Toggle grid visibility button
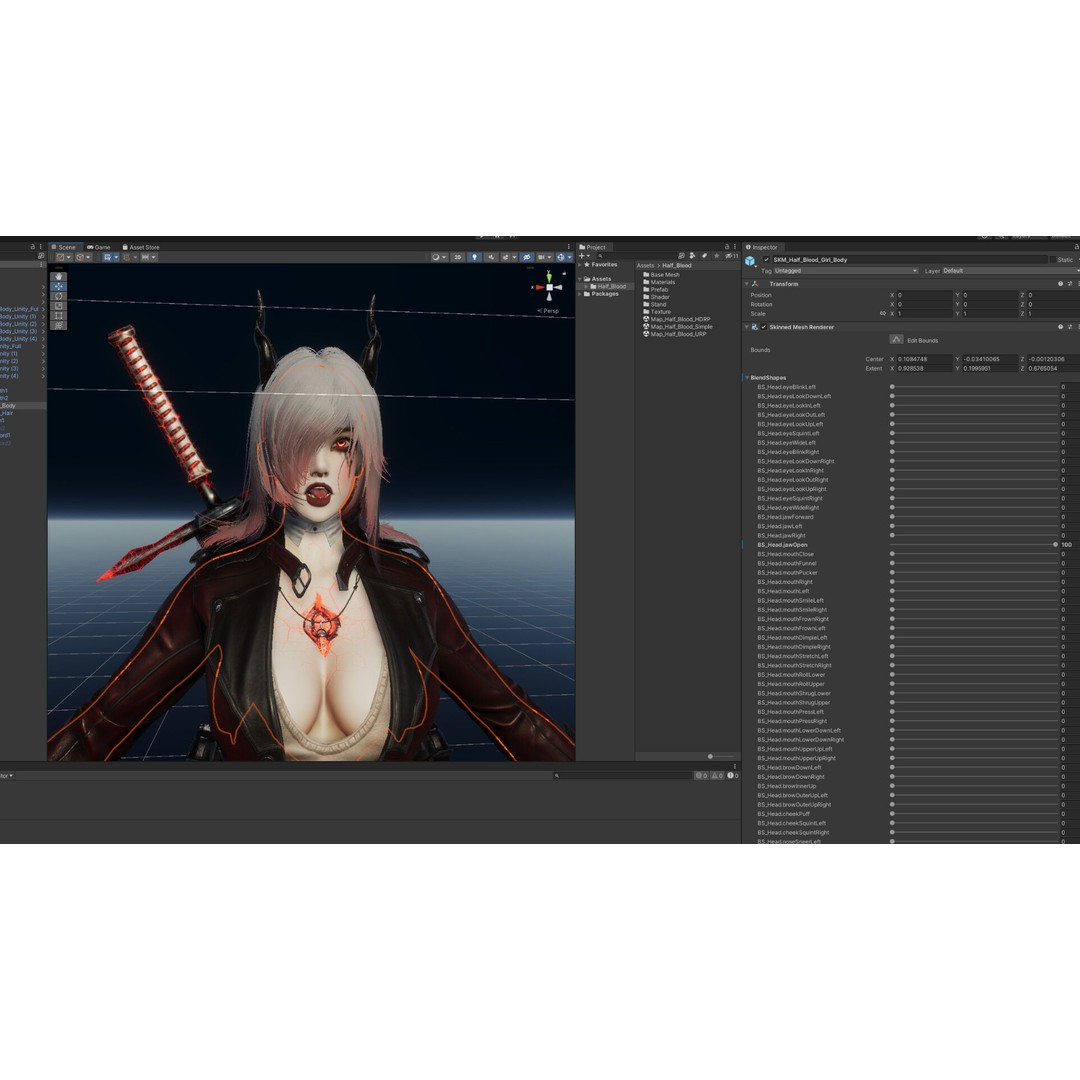Image resolution: width=1080 pixels, height=1080 pixels. [107, 257]
